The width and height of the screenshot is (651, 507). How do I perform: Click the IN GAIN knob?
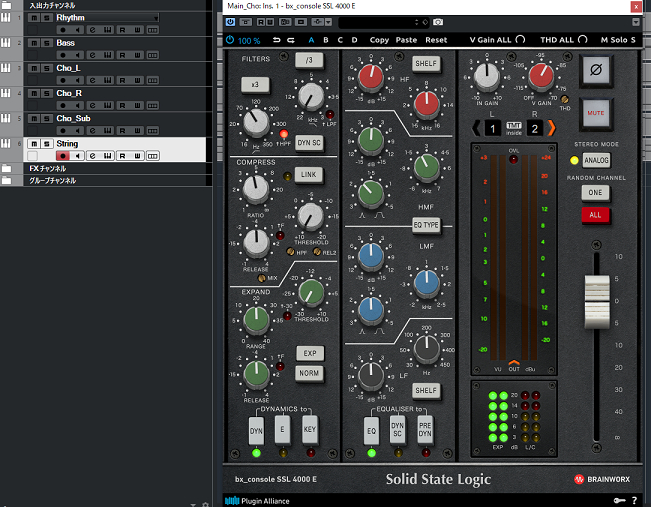pyautogui.click(x=487, y=77)
